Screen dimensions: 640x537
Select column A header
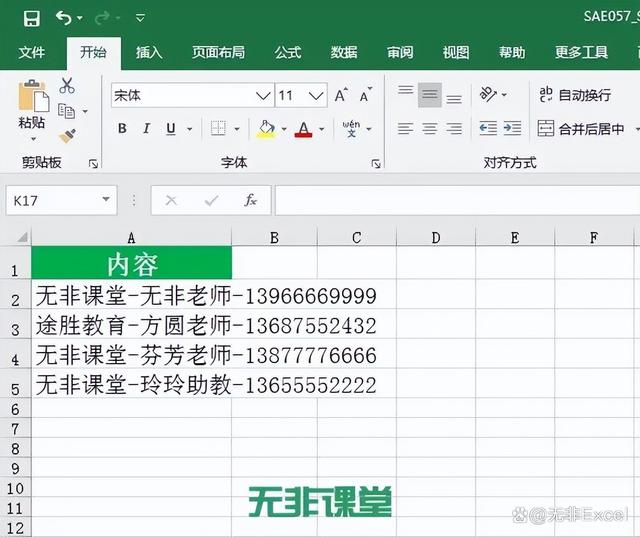tap(131, 237)
